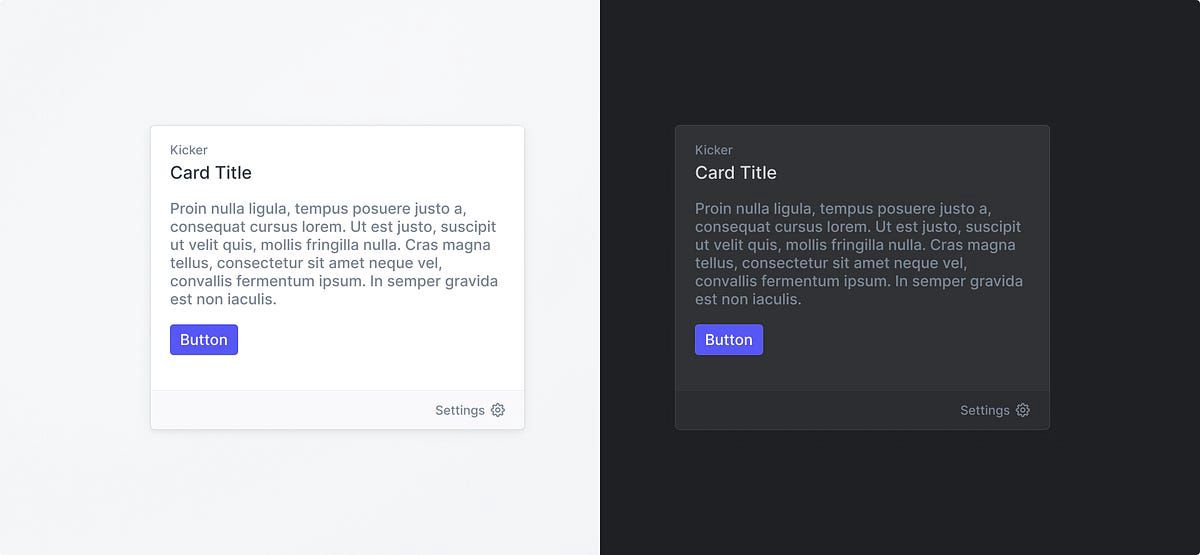The width and height of the screenshot is (1200, 555).
Task: Click the text "est non iaculis." in the dark card
Action: (x=748, y=299)
